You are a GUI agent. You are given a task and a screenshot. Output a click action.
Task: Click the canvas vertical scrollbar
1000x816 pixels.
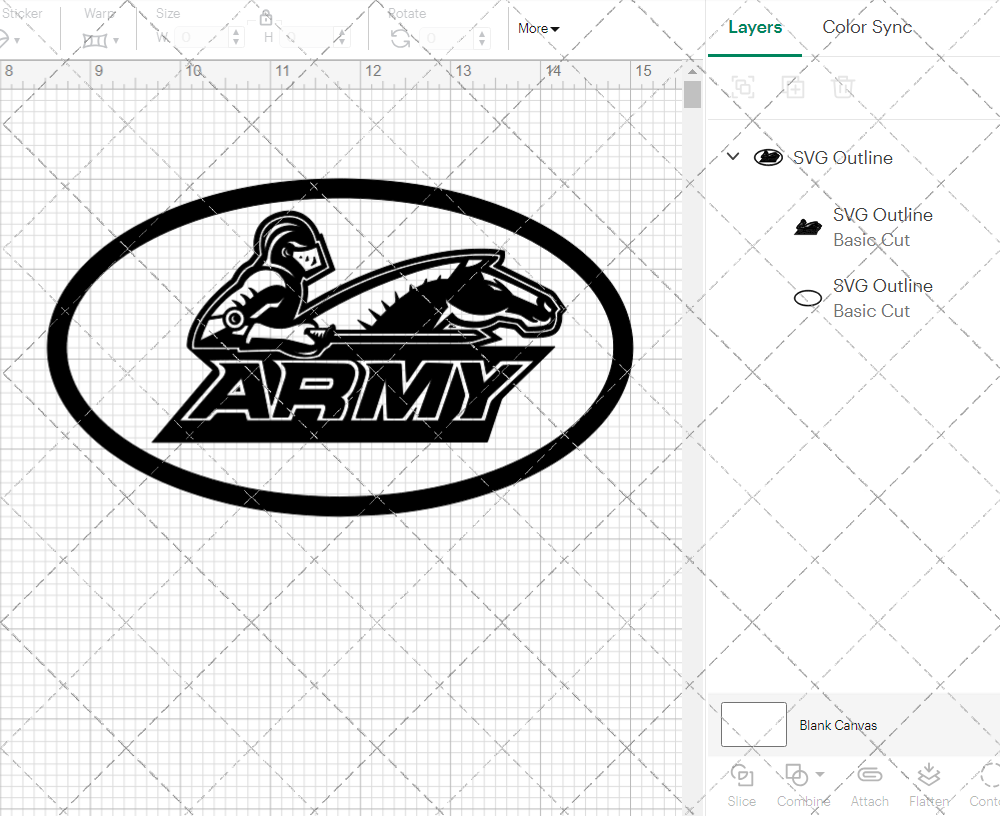(x=690, y=93)
